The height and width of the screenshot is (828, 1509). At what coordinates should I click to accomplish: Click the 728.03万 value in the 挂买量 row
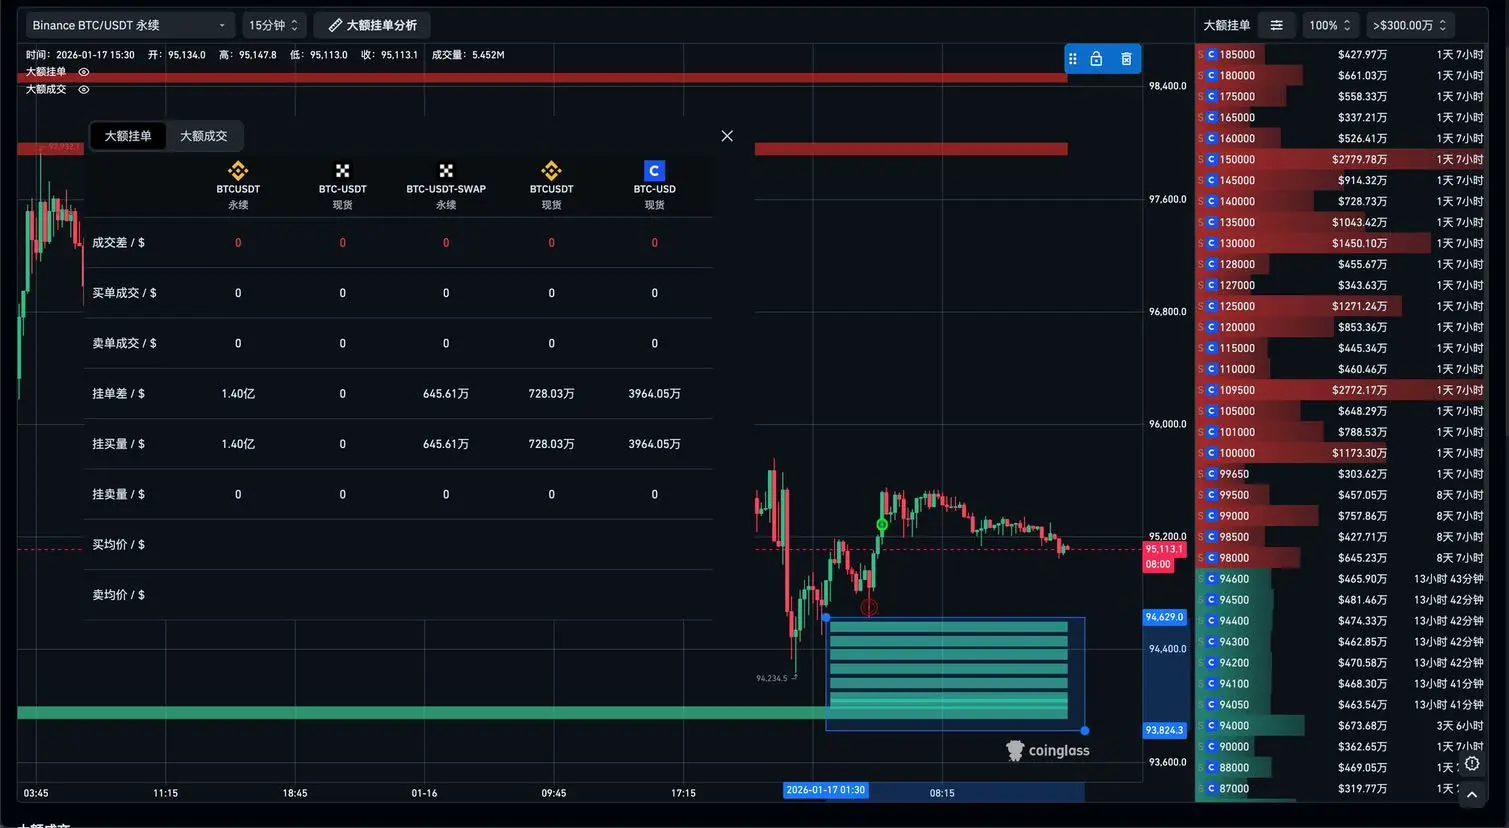click(x=551, y=444)
